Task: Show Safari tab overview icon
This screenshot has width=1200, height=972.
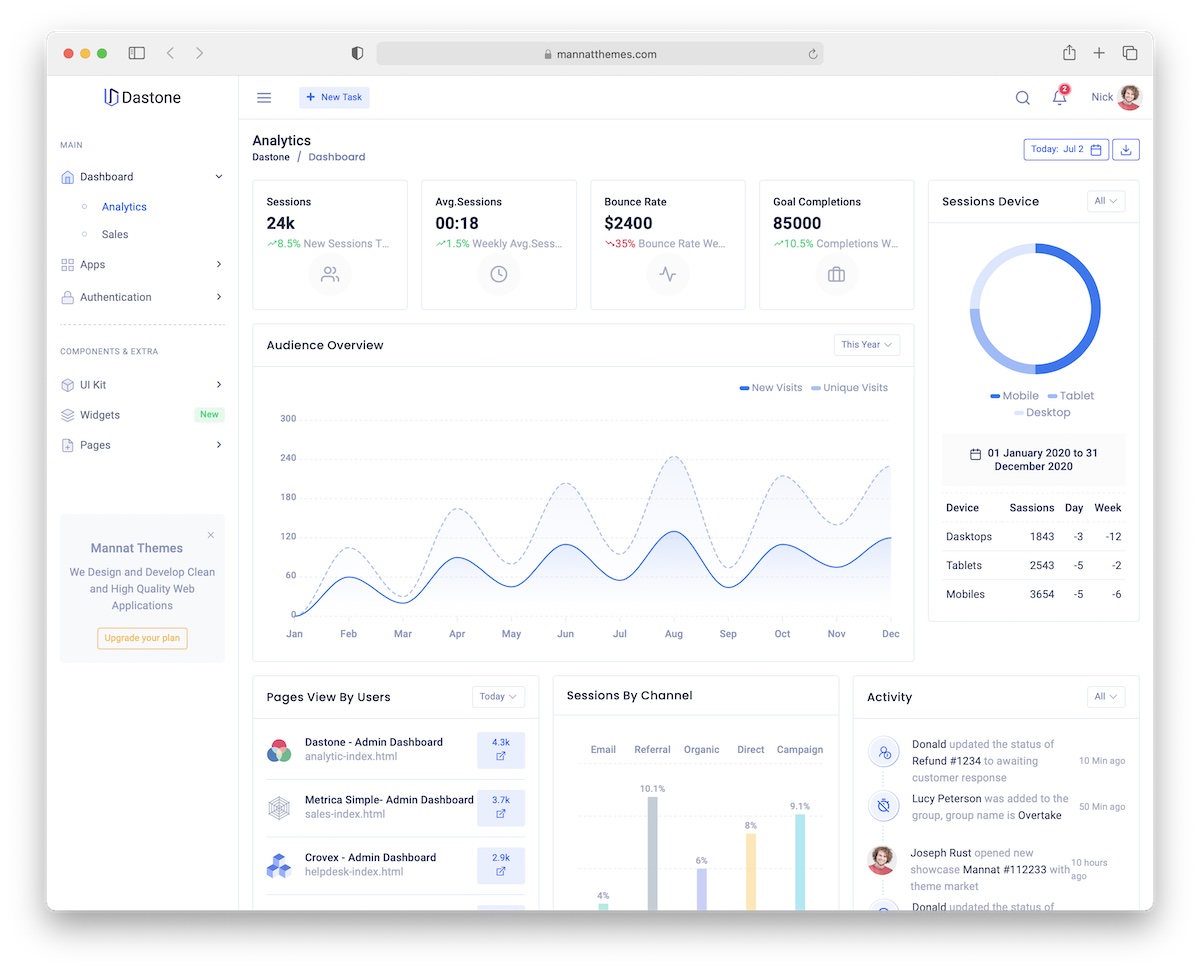Action: point(1130,53)
